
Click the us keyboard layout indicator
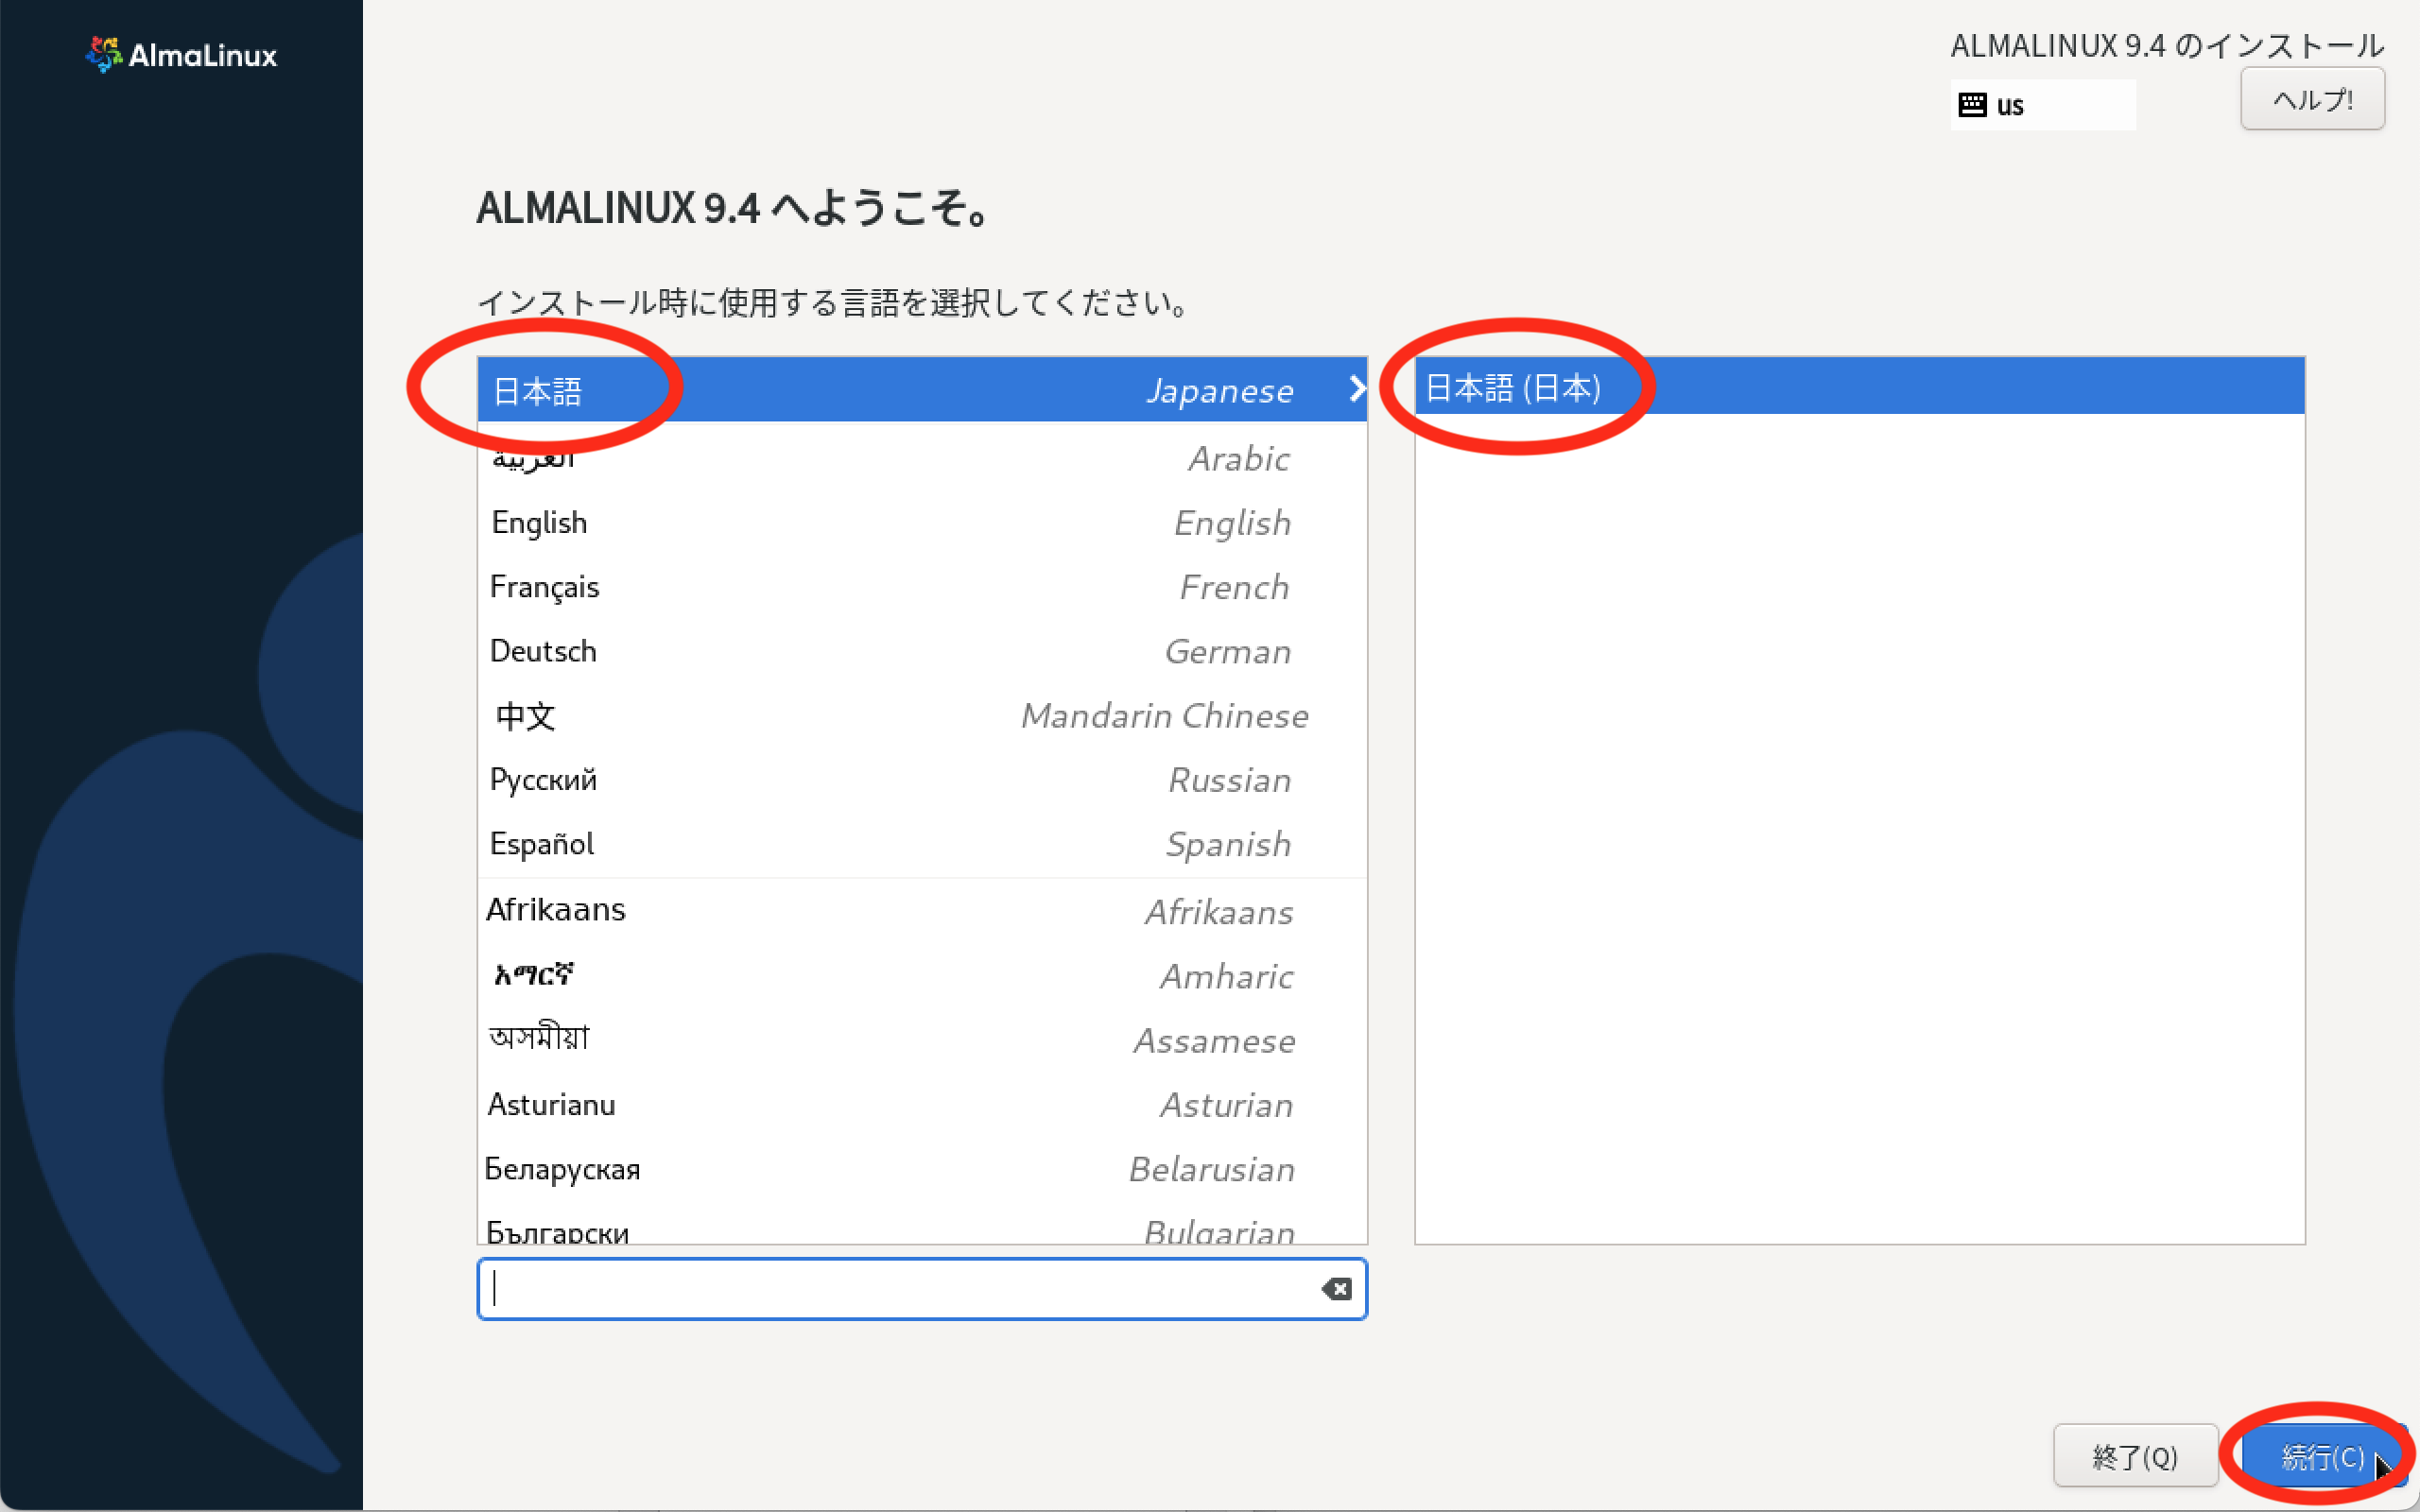point(2043,105)
